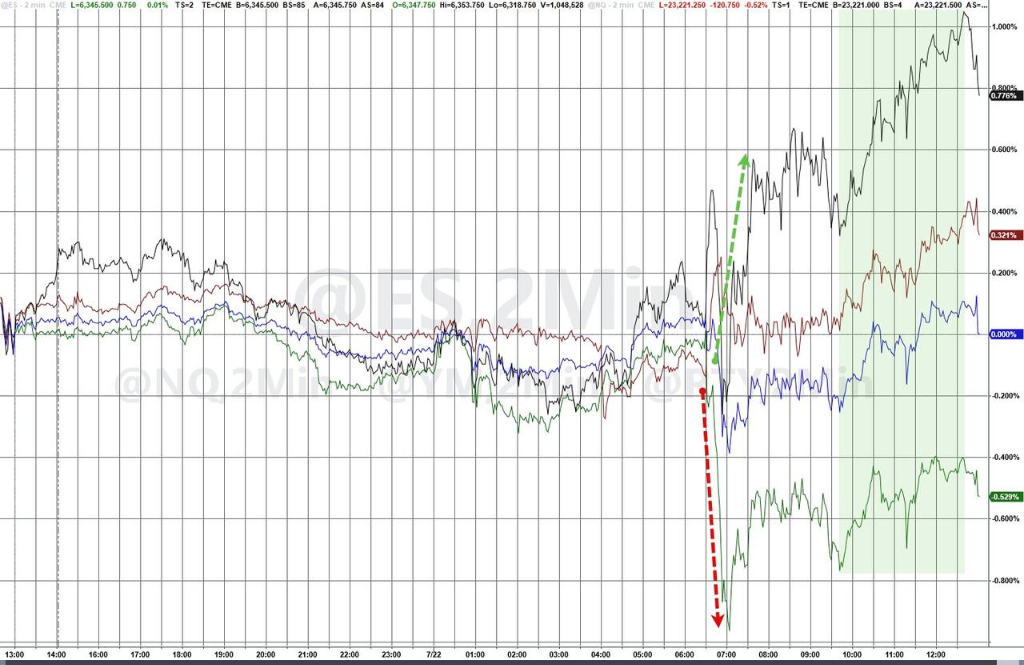Viewport: 1024px width, 665px height.
Task: Click the 14:00 label on time axis
Action: (x=58, y=655)
